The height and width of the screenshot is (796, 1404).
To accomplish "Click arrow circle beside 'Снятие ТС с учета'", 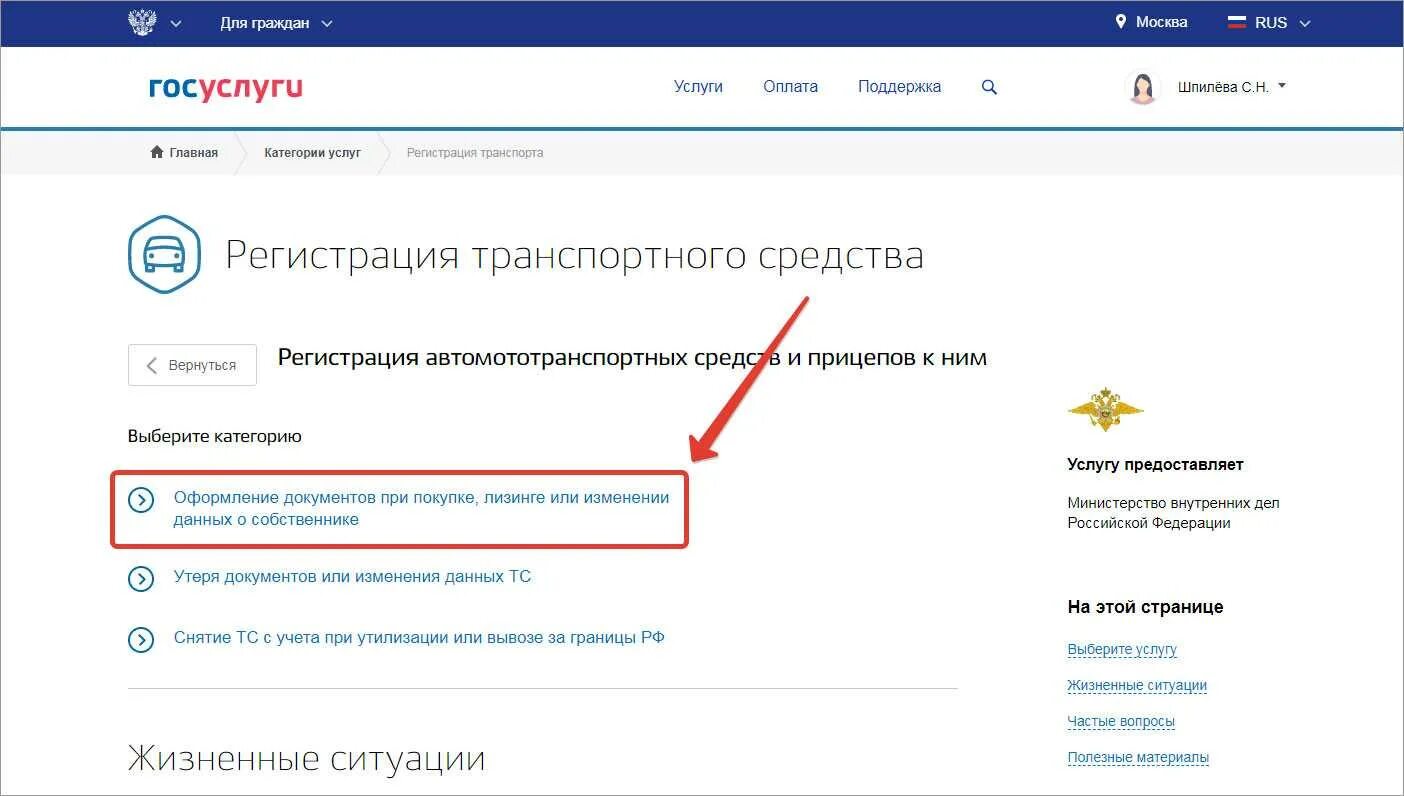I will tap(141, 640).
